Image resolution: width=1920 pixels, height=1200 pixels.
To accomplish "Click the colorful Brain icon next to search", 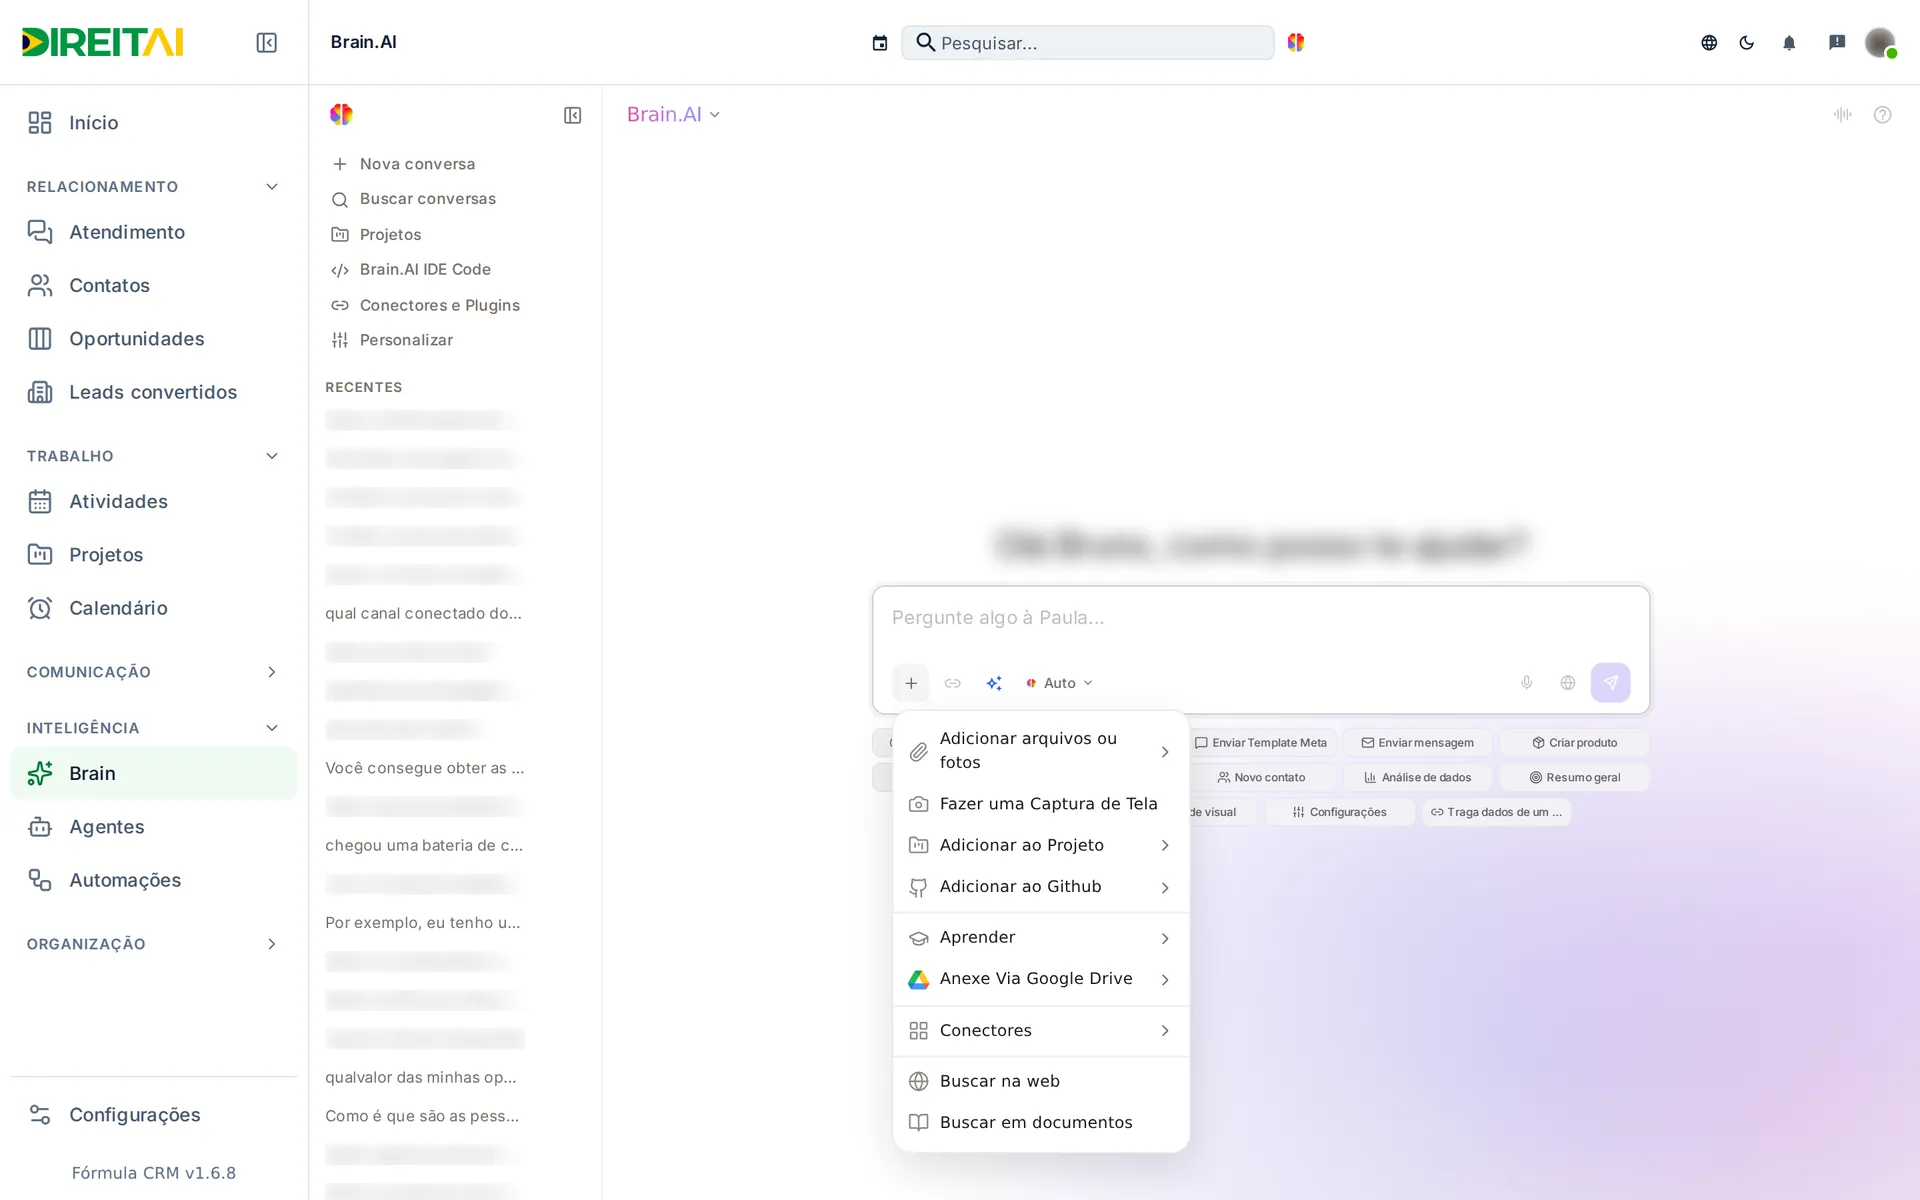I will coord(1296,42).
